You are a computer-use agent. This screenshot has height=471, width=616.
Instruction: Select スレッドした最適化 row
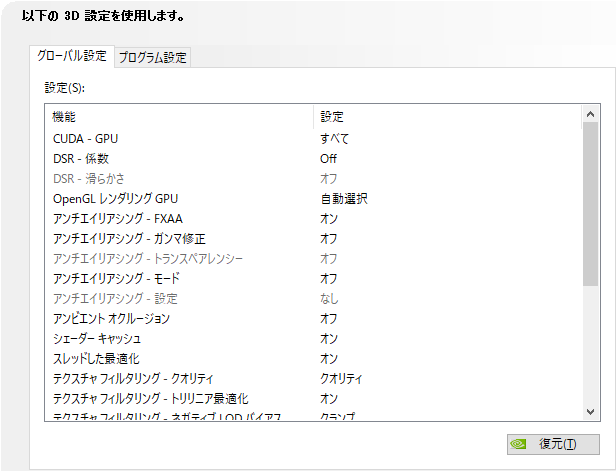pyautogui.click(x=313, y=359)
